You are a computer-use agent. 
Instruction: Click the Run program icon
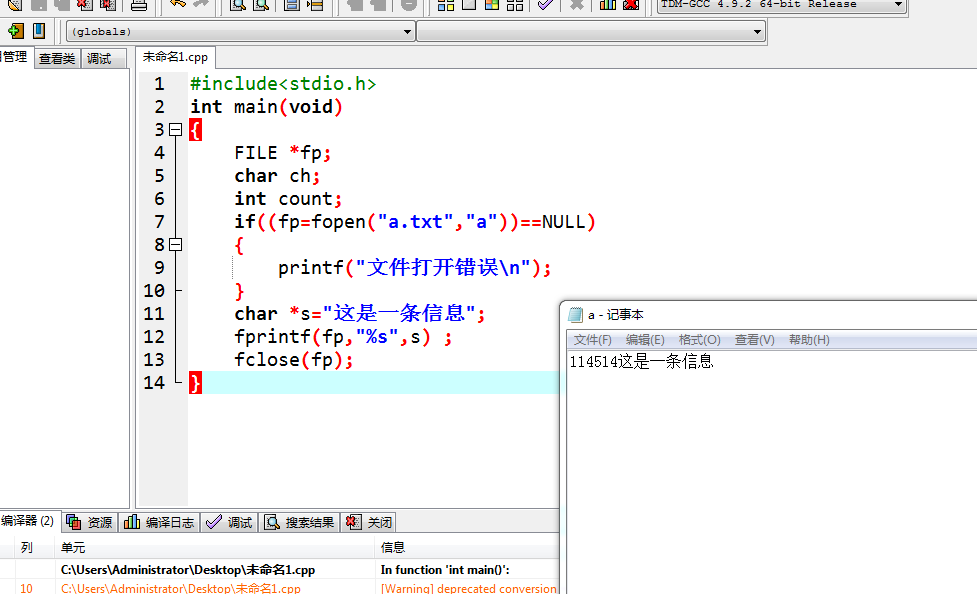(469, 4)
